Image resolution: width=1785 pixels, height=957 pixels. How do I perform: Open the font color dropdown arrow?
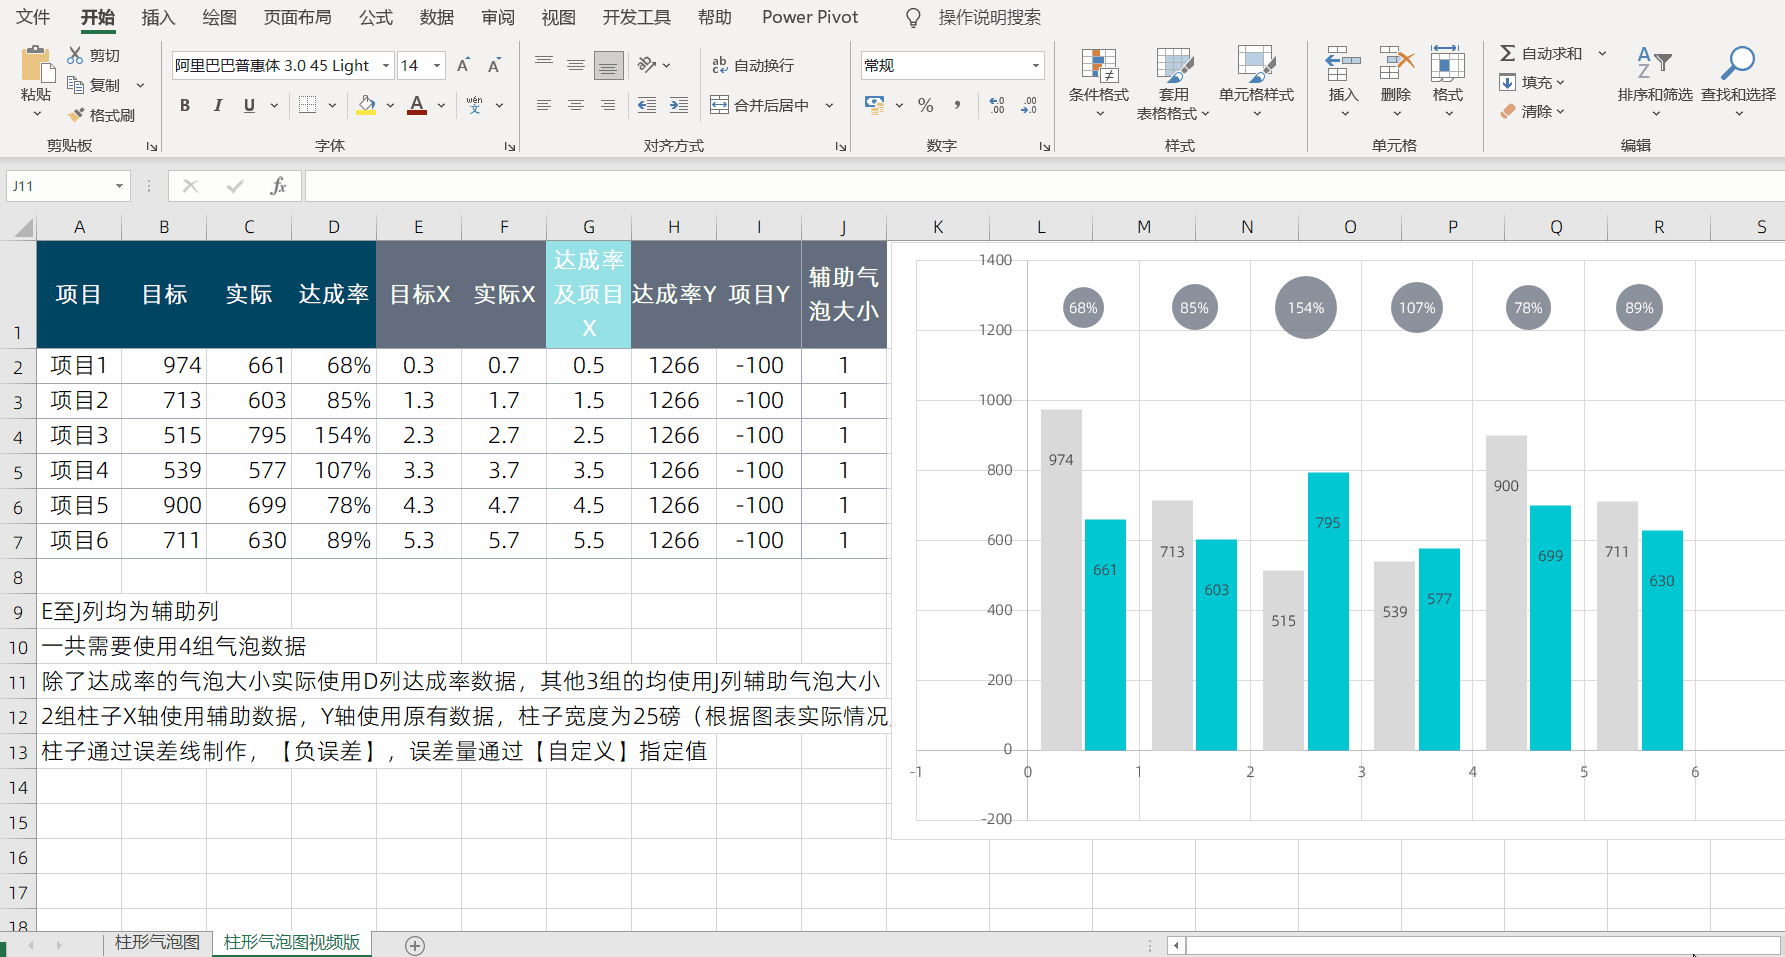pyautogui.click(x=441, y=105)
